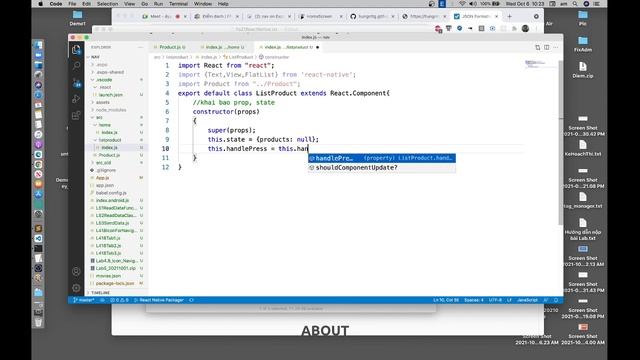
Task: Click the Wi-Fi icon in menu bar
Action: pyautogui.click(x=462, y=4)
